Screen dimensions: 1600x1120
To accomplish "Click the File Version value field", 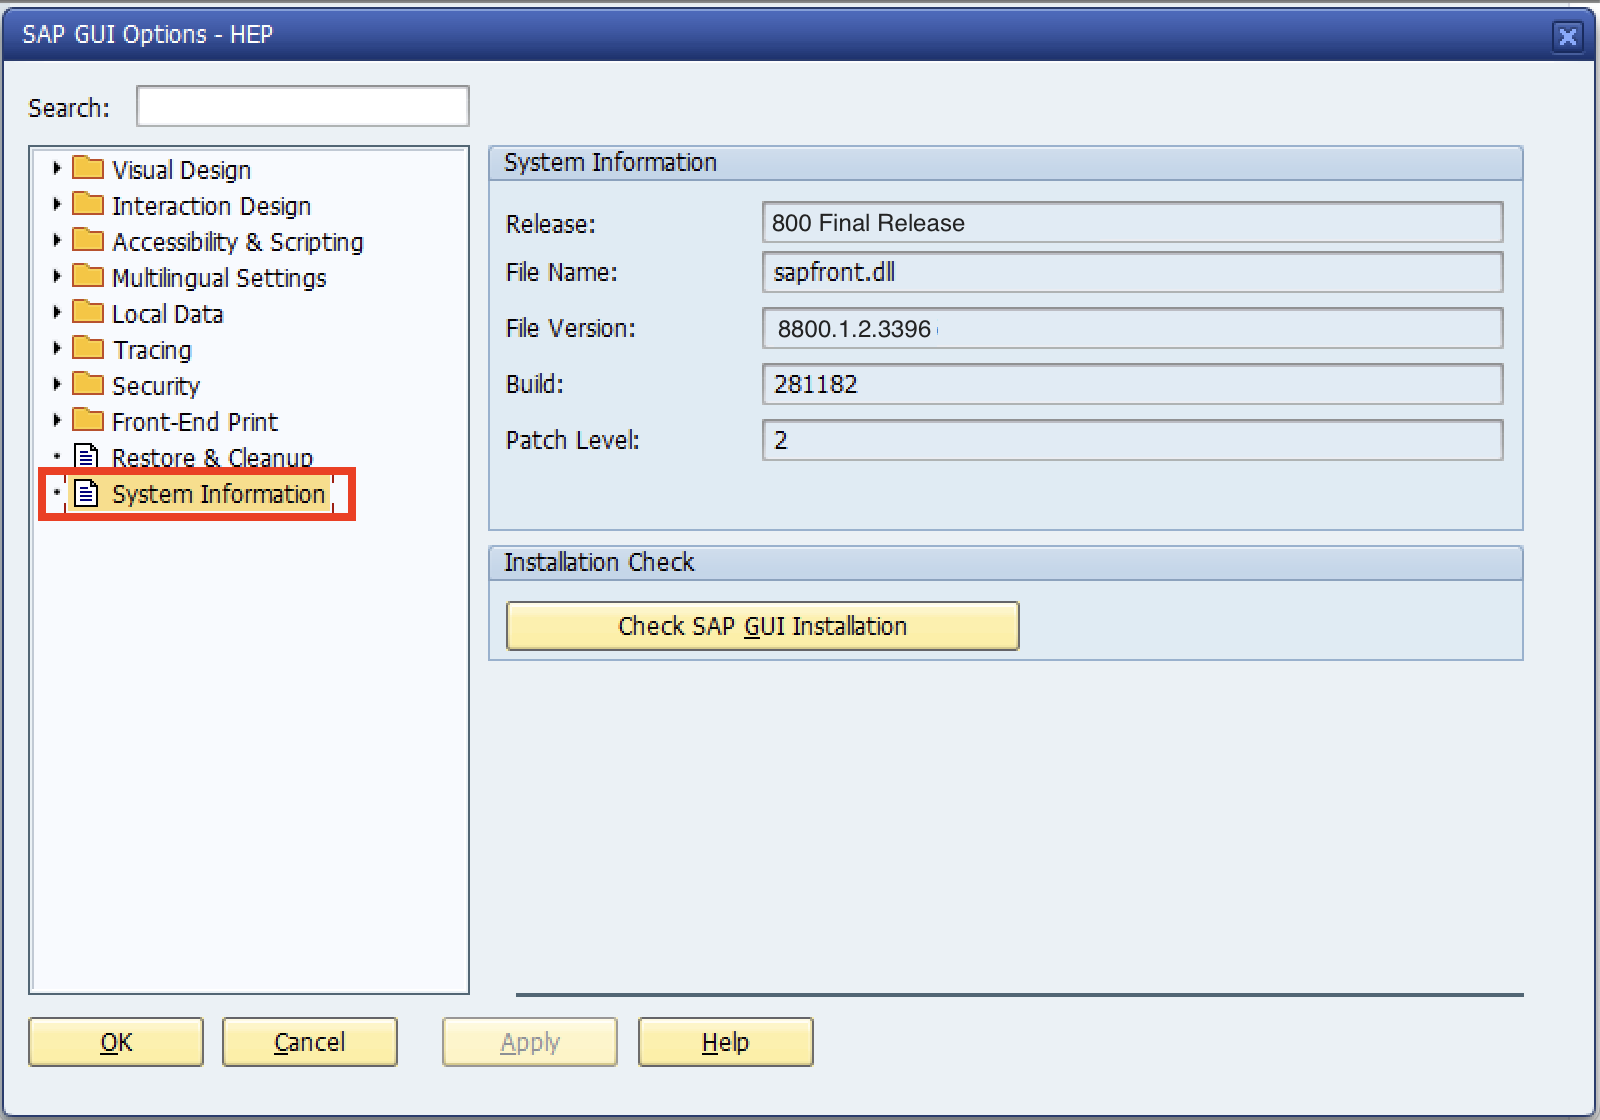I will coord(1132,328).
